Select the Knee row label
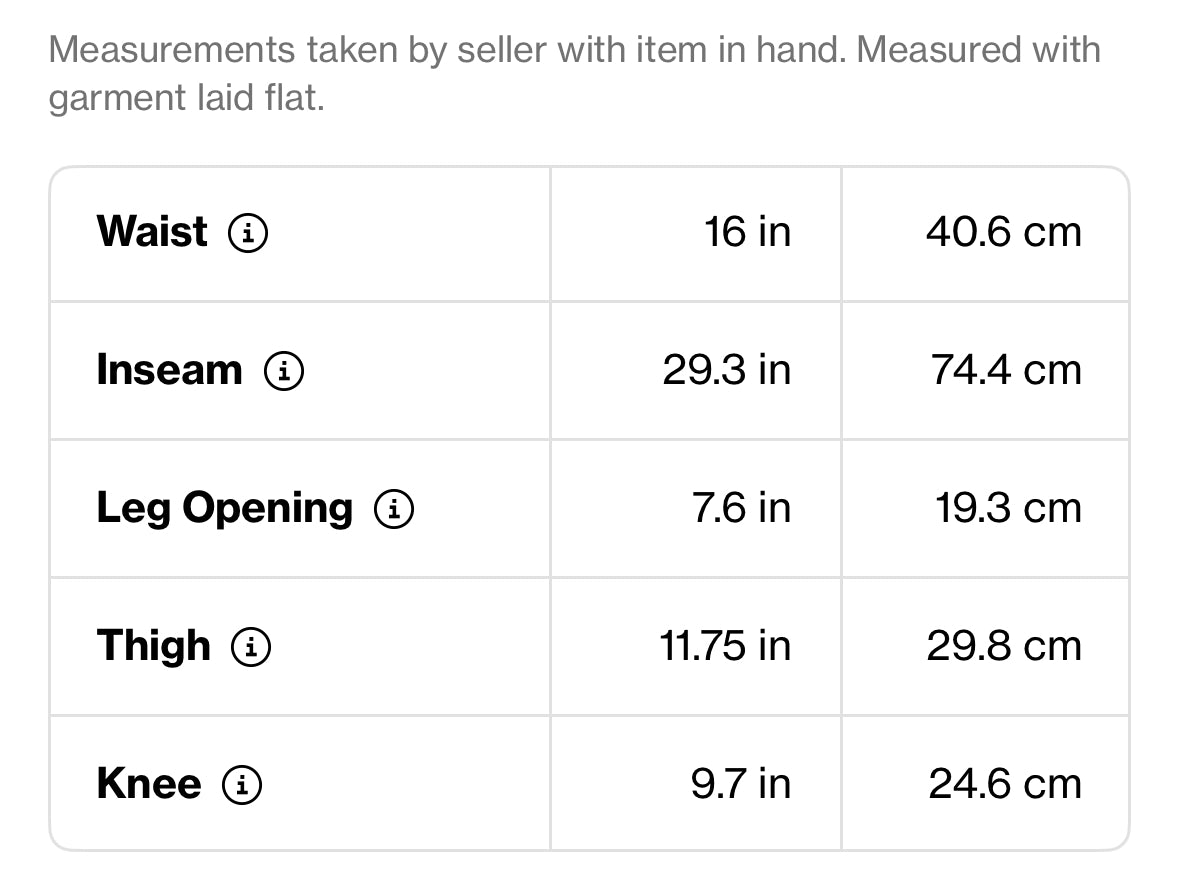 click(149, 784)
